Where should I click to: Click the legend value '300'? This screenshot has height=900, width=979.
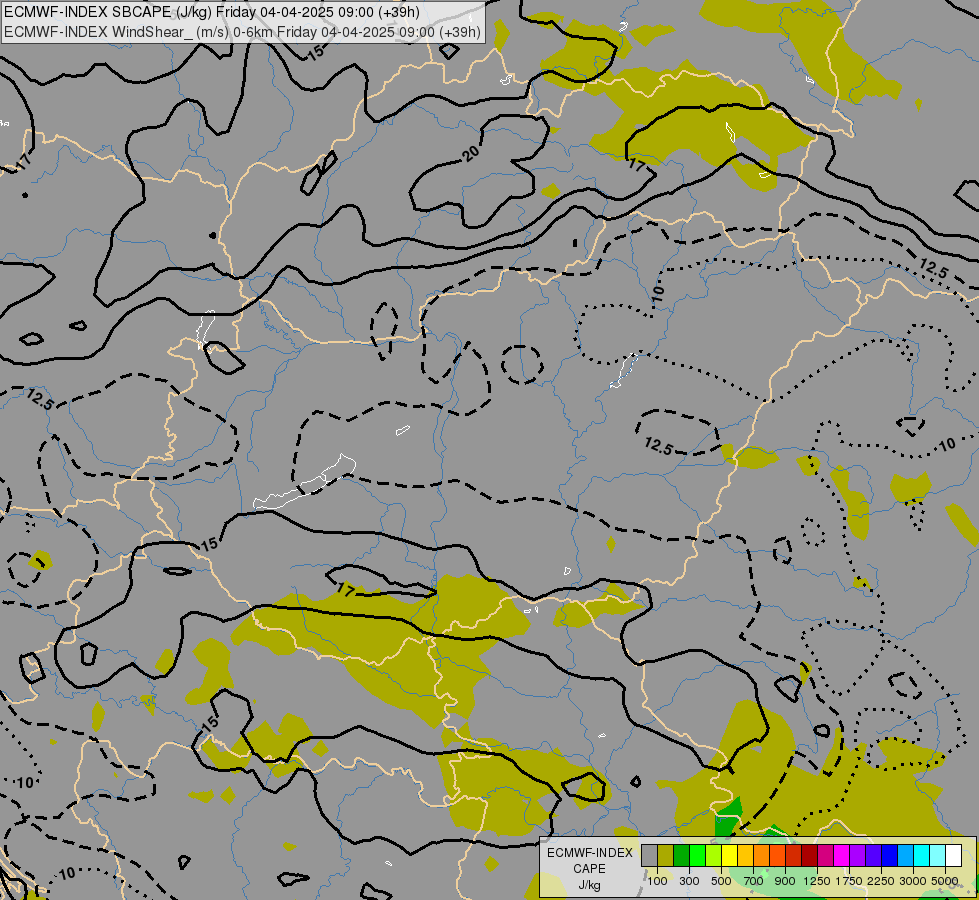689,881
